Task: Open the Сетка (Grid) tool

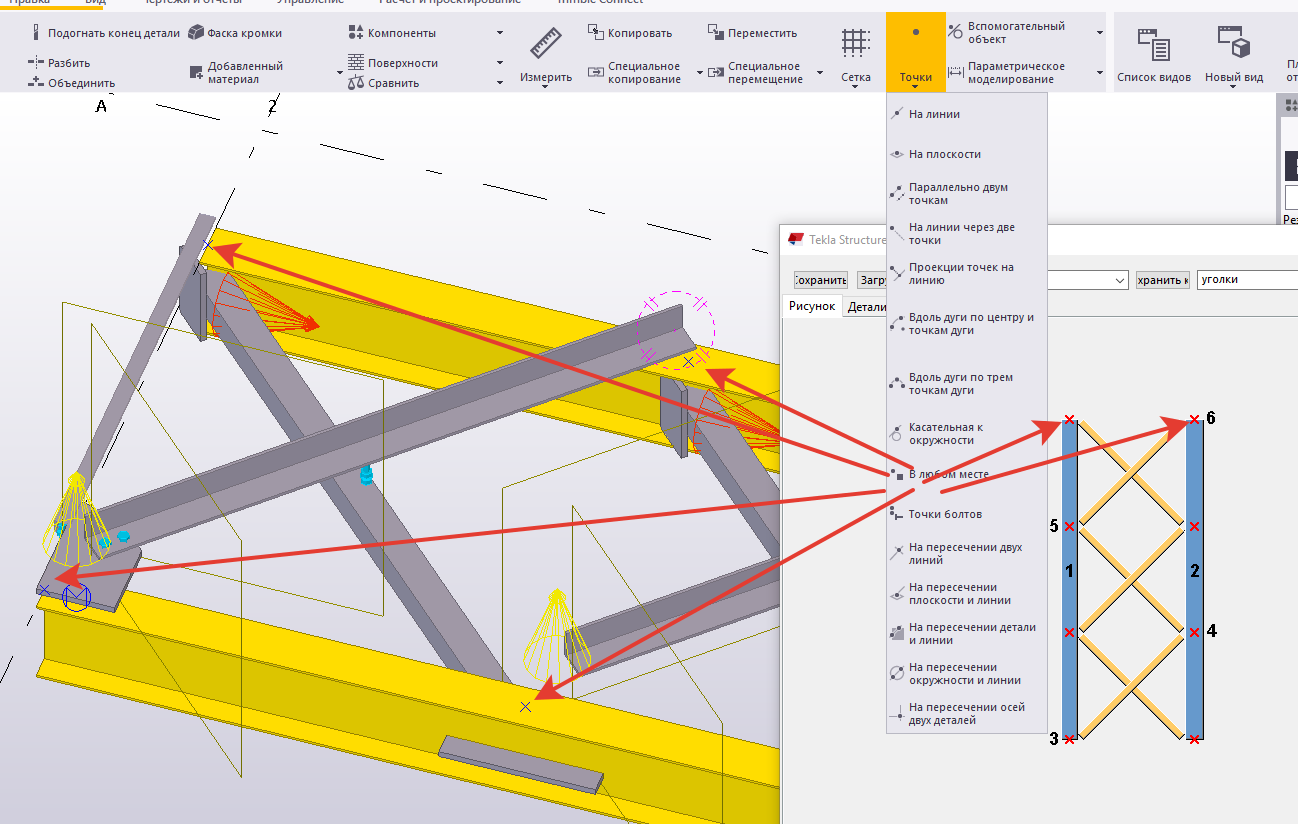Action: tap(855, 46)
